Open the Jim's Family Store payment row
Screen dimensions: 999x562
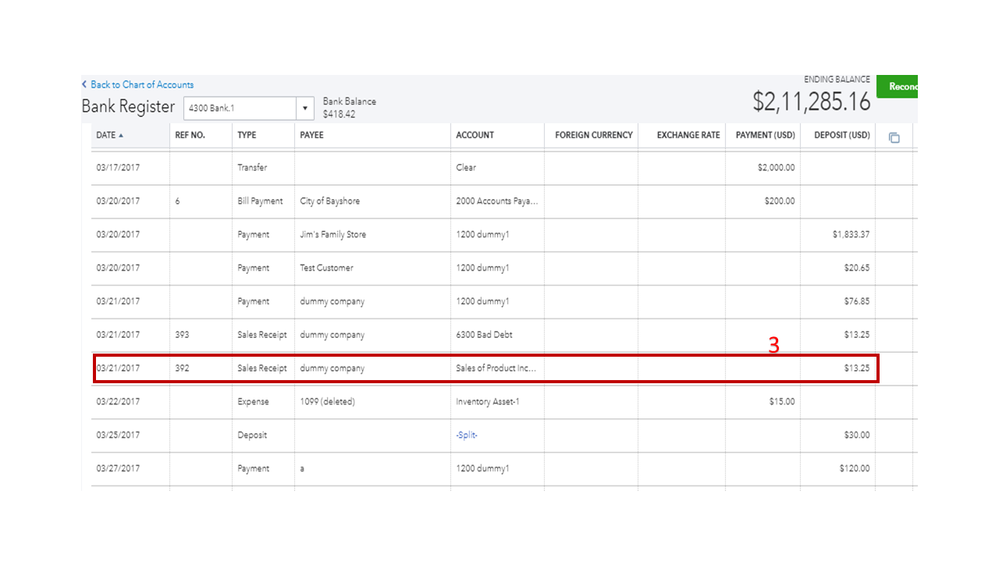333,235
